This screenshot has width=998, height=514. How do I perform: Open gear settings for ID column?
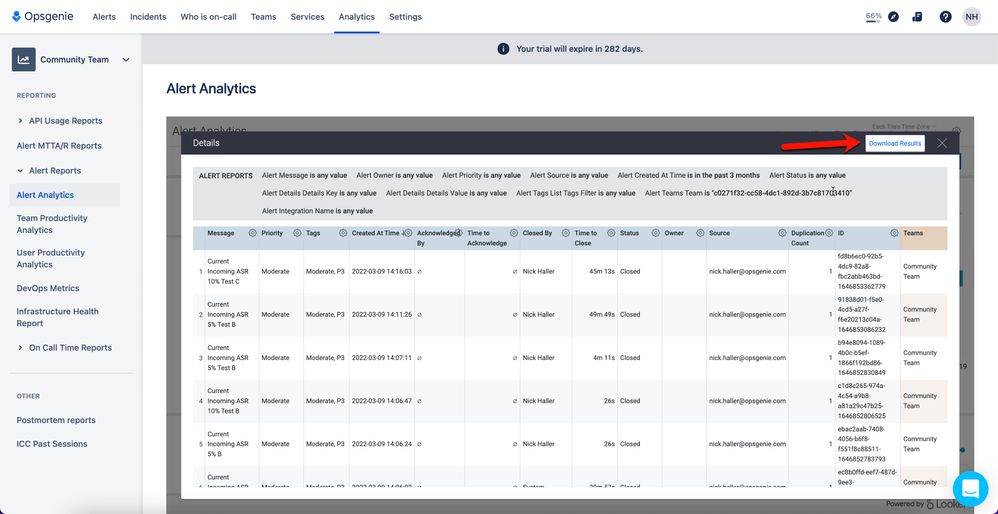[894, 233]
